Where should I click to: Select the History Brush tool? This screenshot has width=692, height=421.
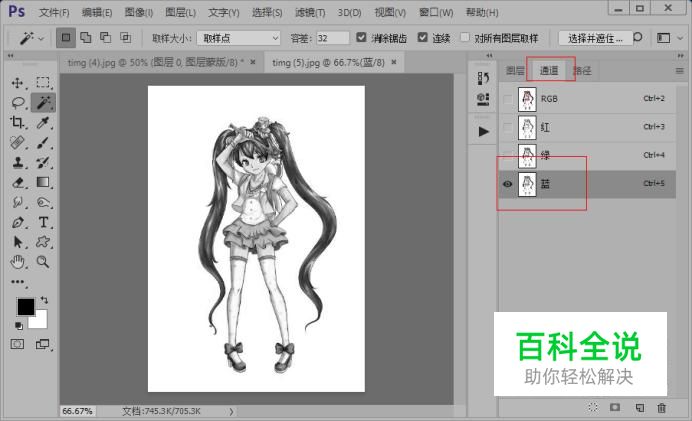pos(43,162)
